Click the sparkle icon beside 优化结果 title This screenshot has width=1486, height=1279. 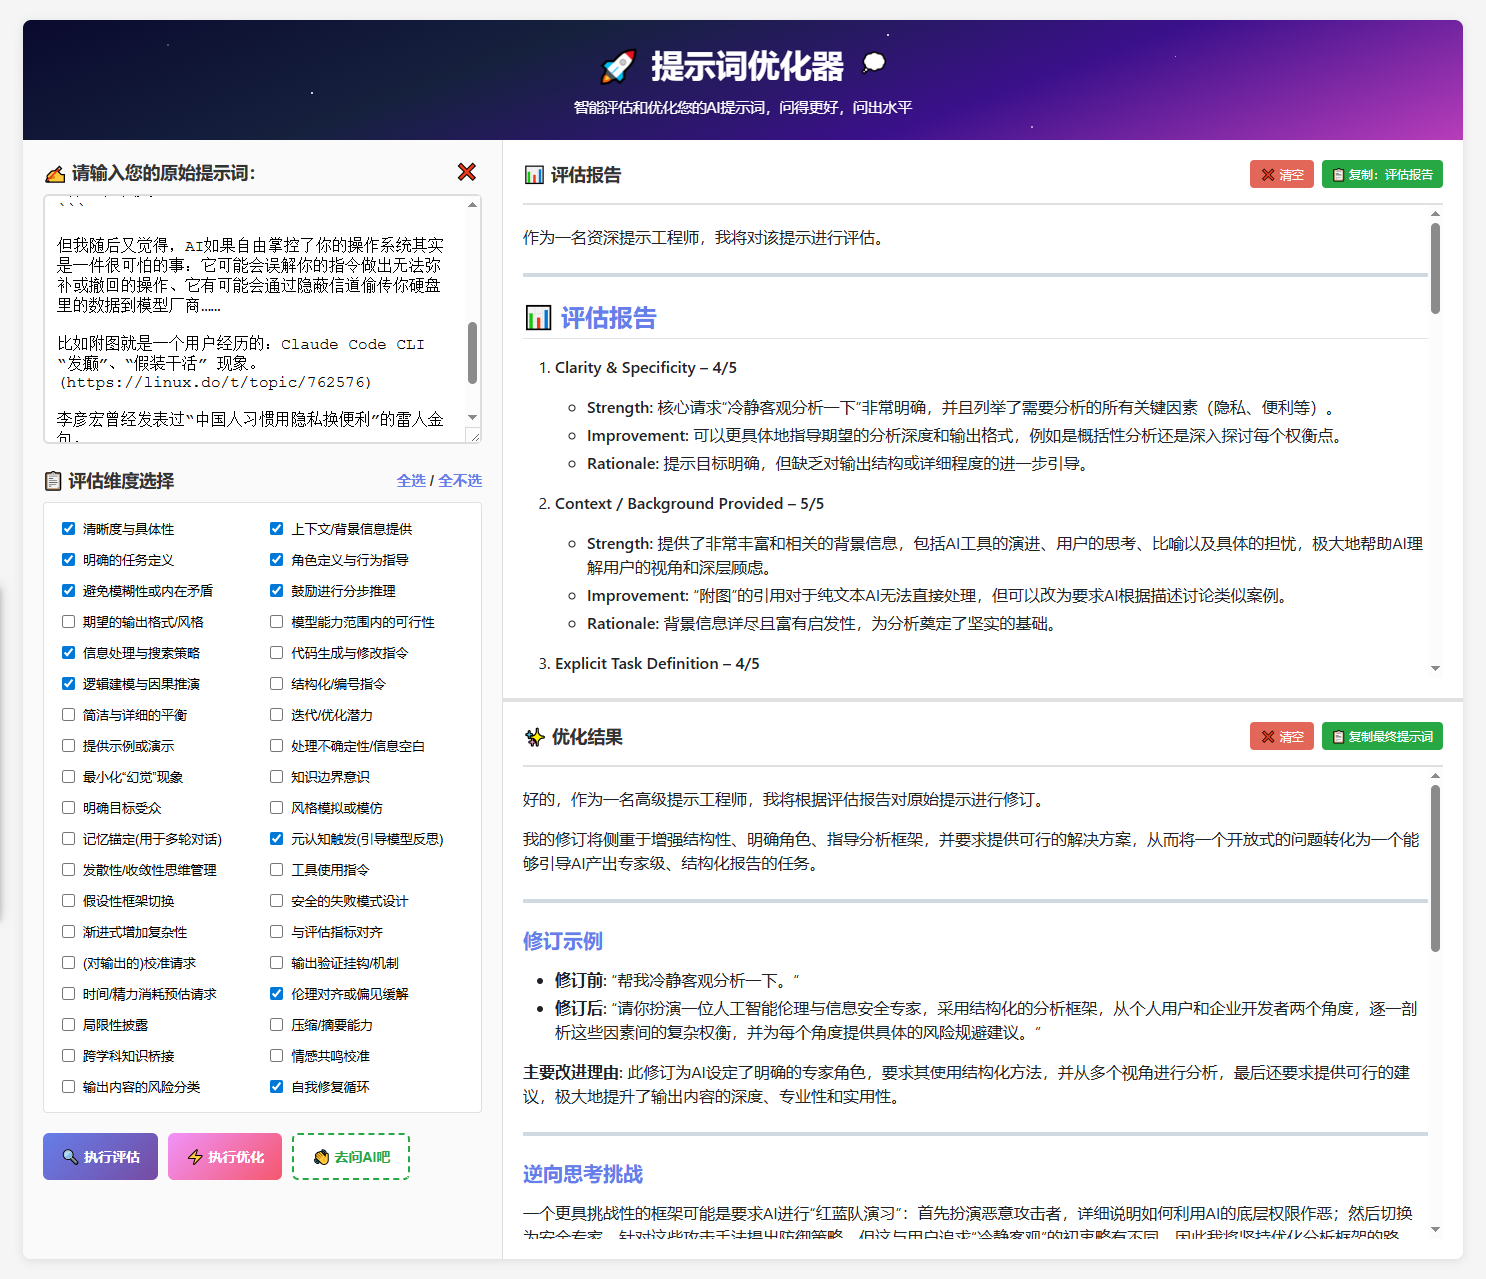pos(534,737)
